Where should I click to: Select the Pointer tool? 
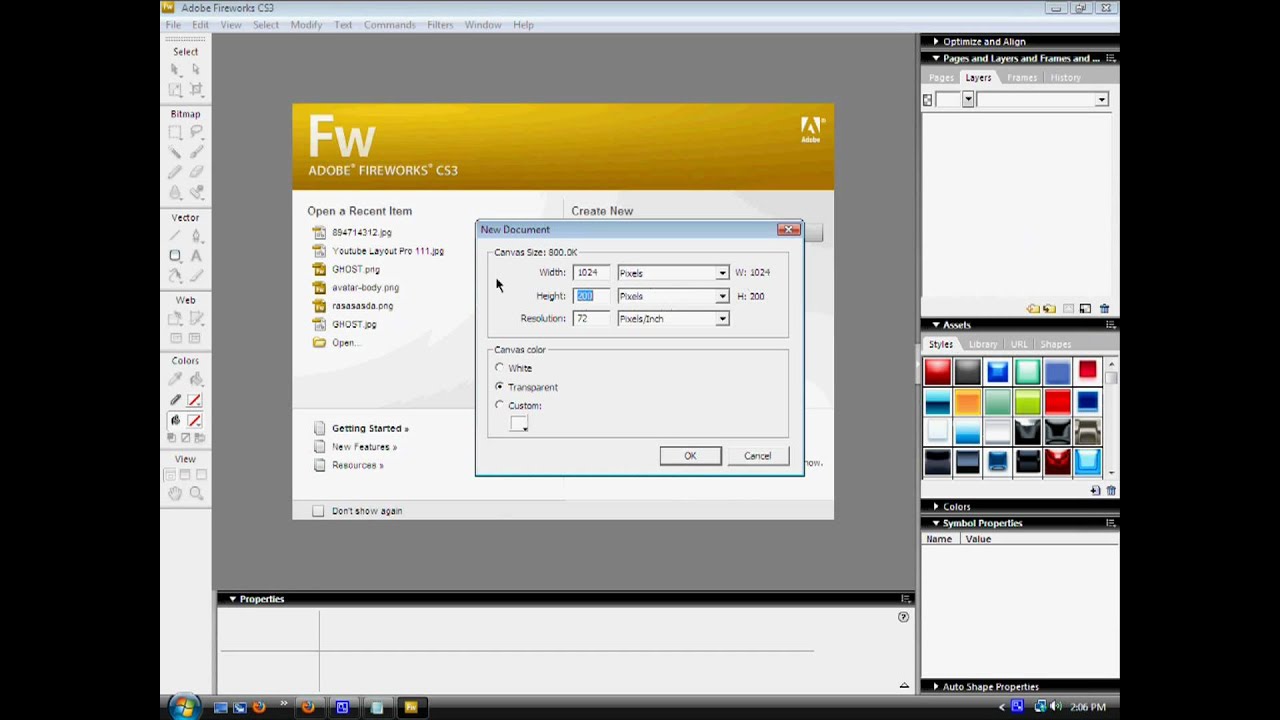point(175,69)
